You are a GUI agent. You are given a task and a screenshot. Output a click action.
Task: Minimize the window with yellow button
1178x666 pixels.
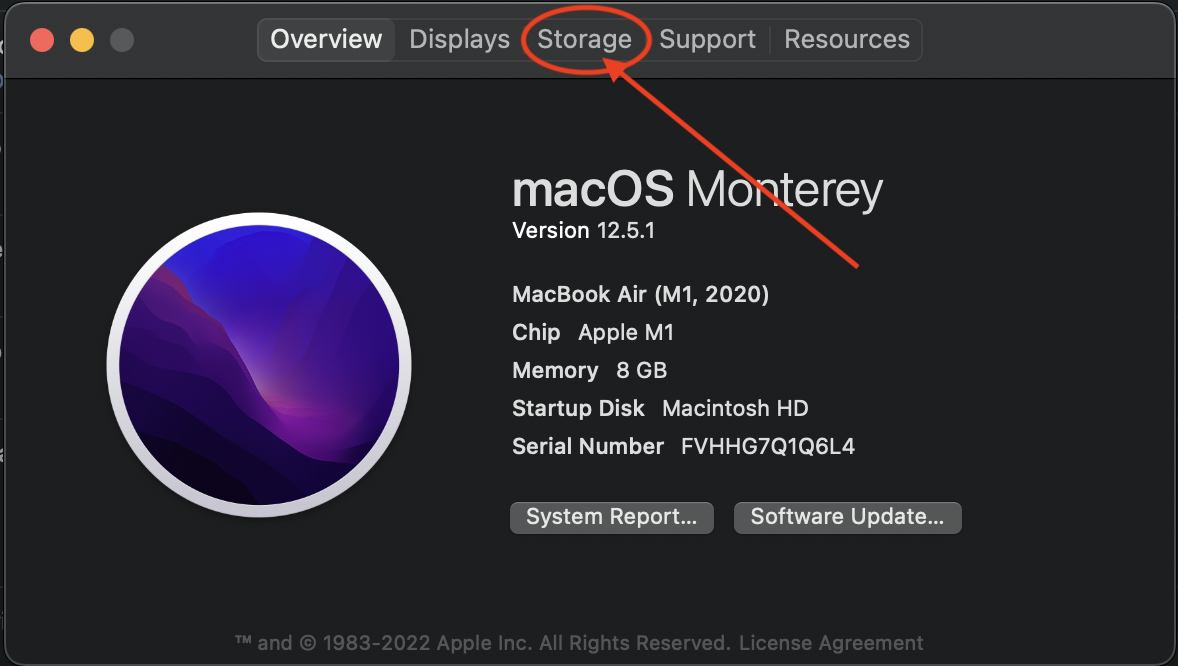[x=82, y=40]
